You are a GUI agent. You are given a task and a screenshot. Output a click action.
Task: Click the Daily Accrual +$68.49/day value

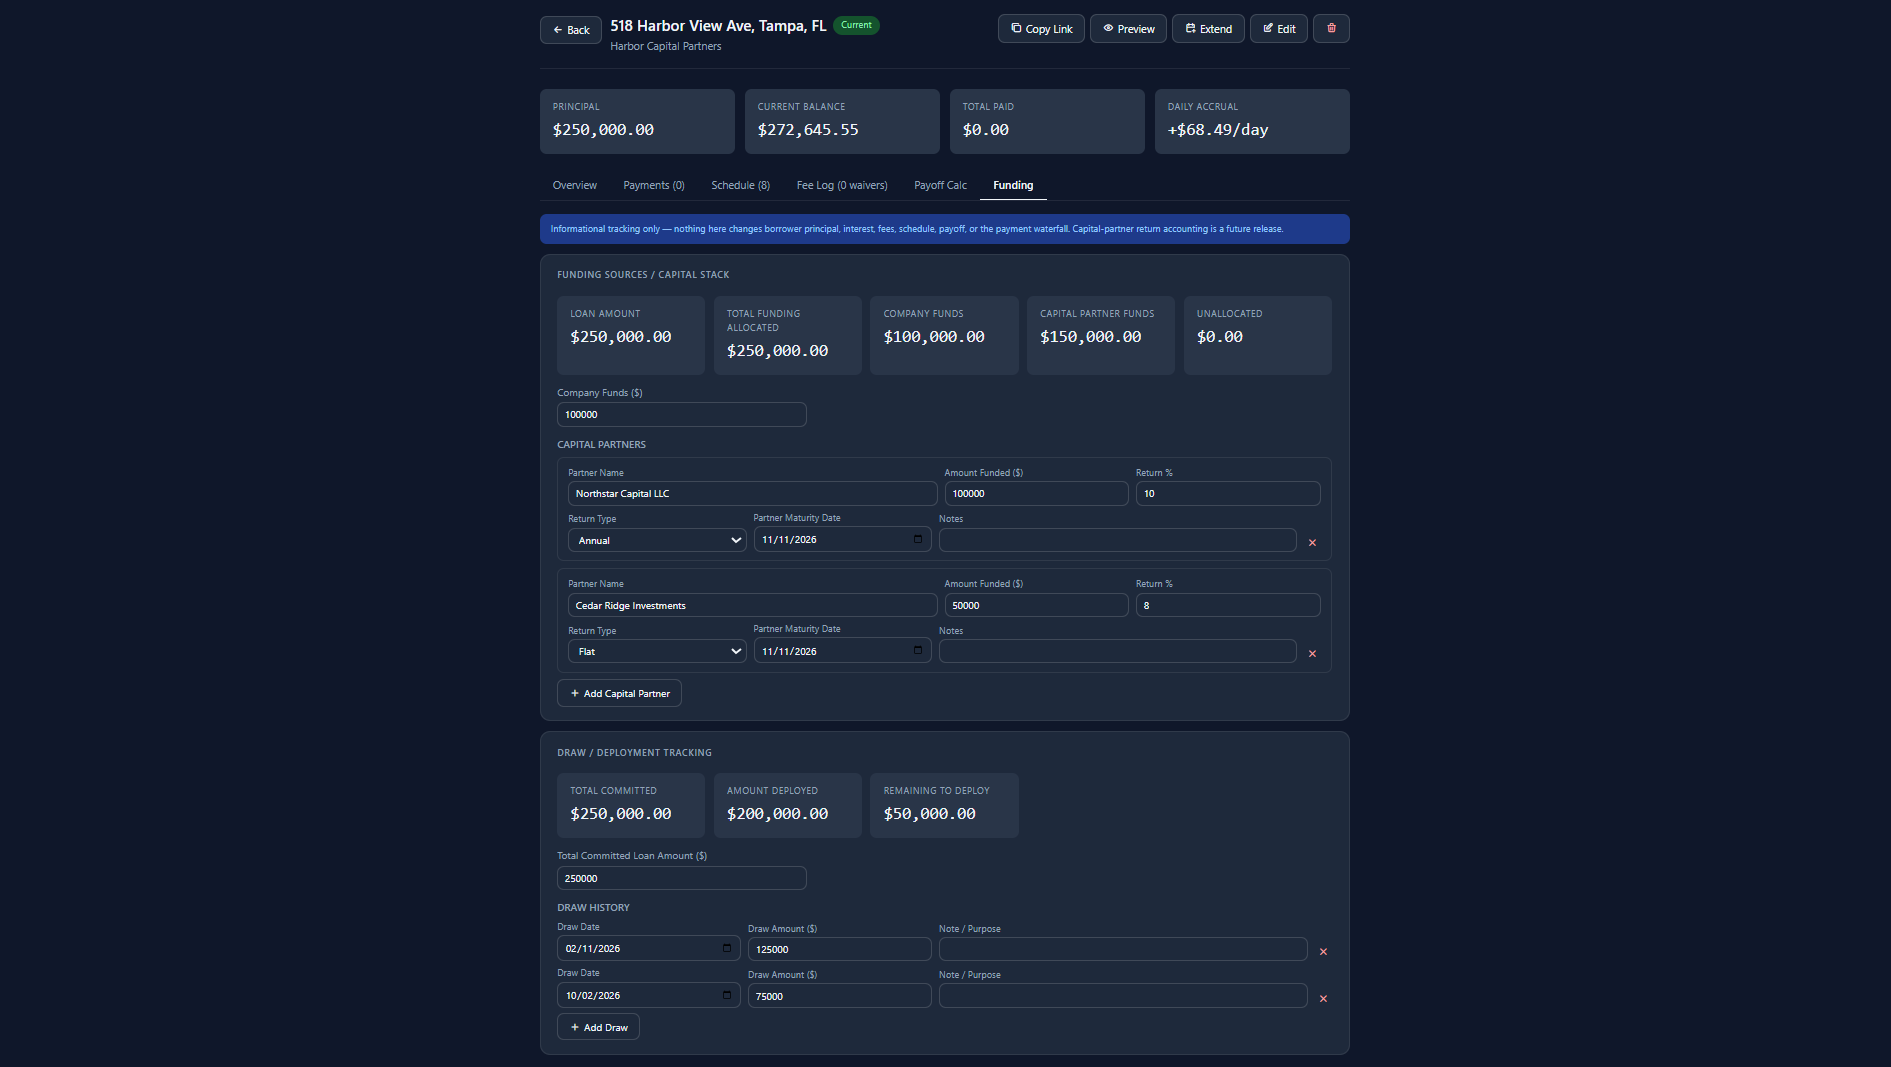[1217, 130]
